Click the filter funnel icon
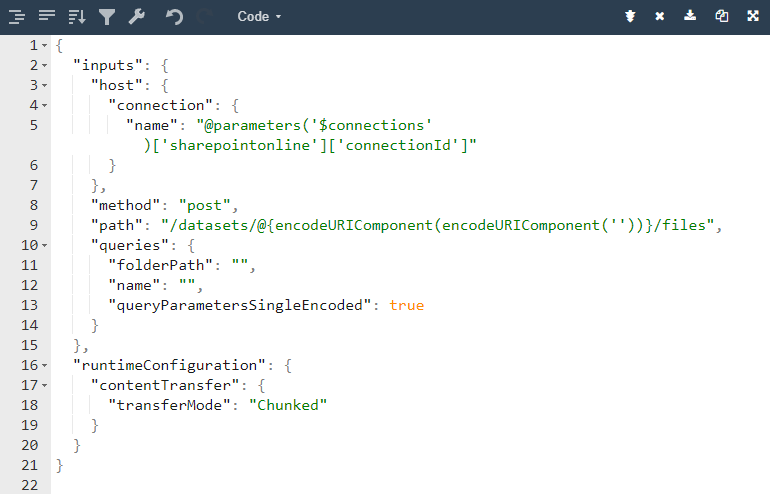 coord(107,17)
